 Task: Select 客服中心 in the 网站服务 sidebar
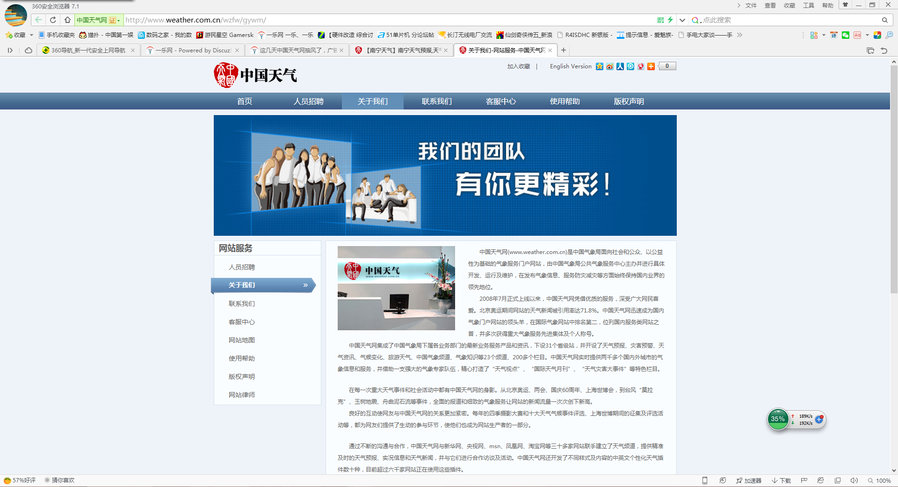tap(242, 322)
